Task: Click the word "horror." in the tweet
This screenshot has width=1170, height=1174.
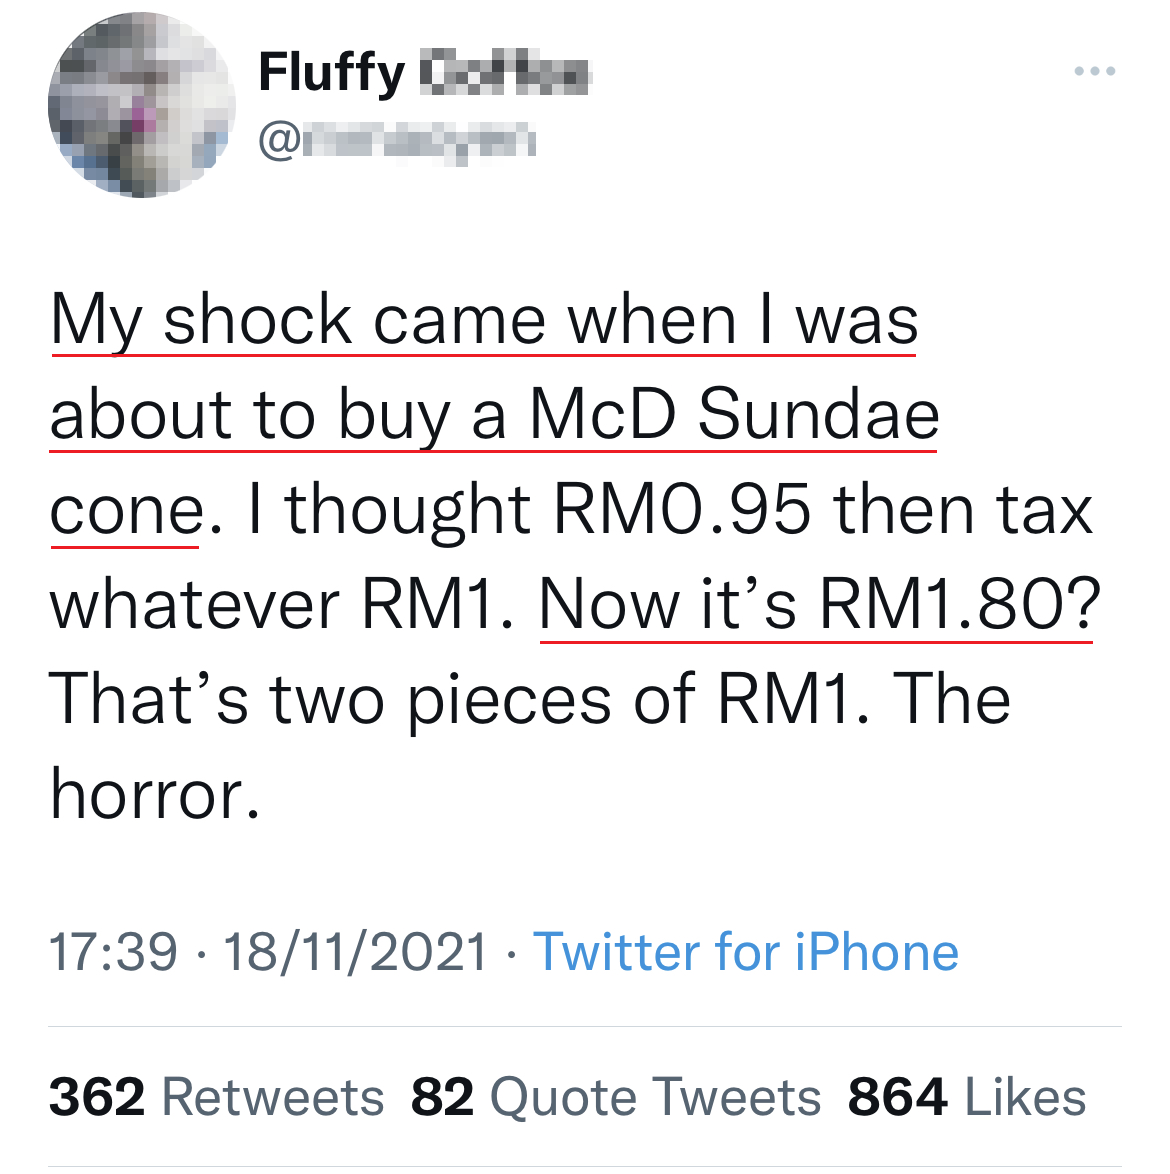Action: pos(155,795)
